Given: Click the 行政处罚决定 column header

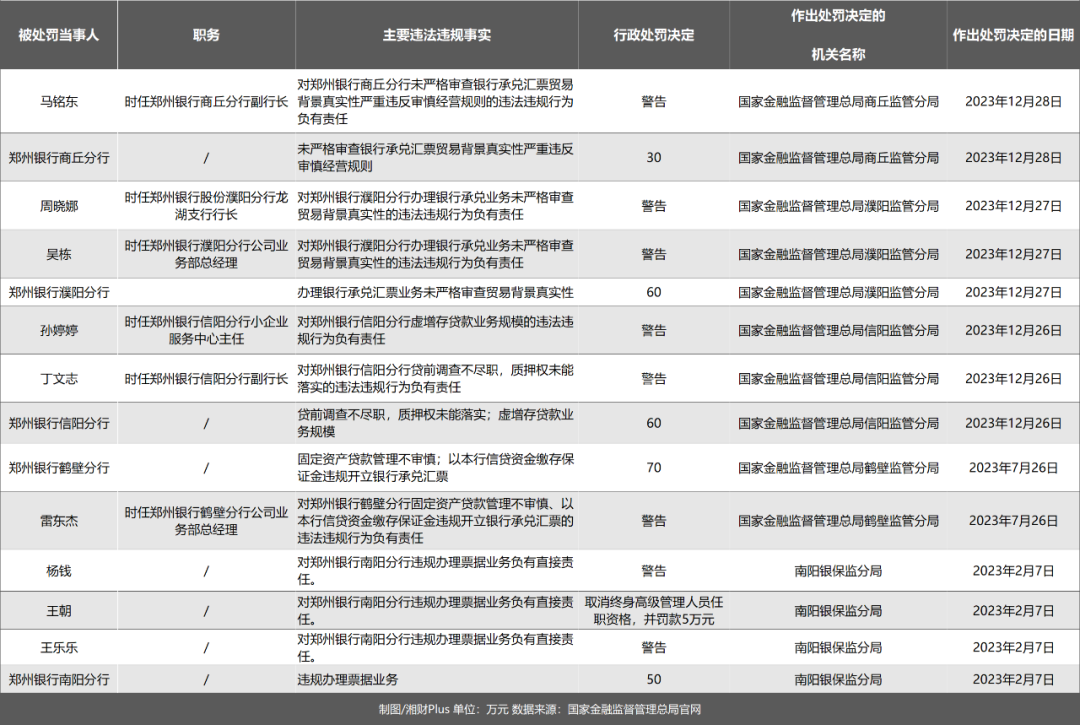Looking at the screenshot, I should (654, 35).
